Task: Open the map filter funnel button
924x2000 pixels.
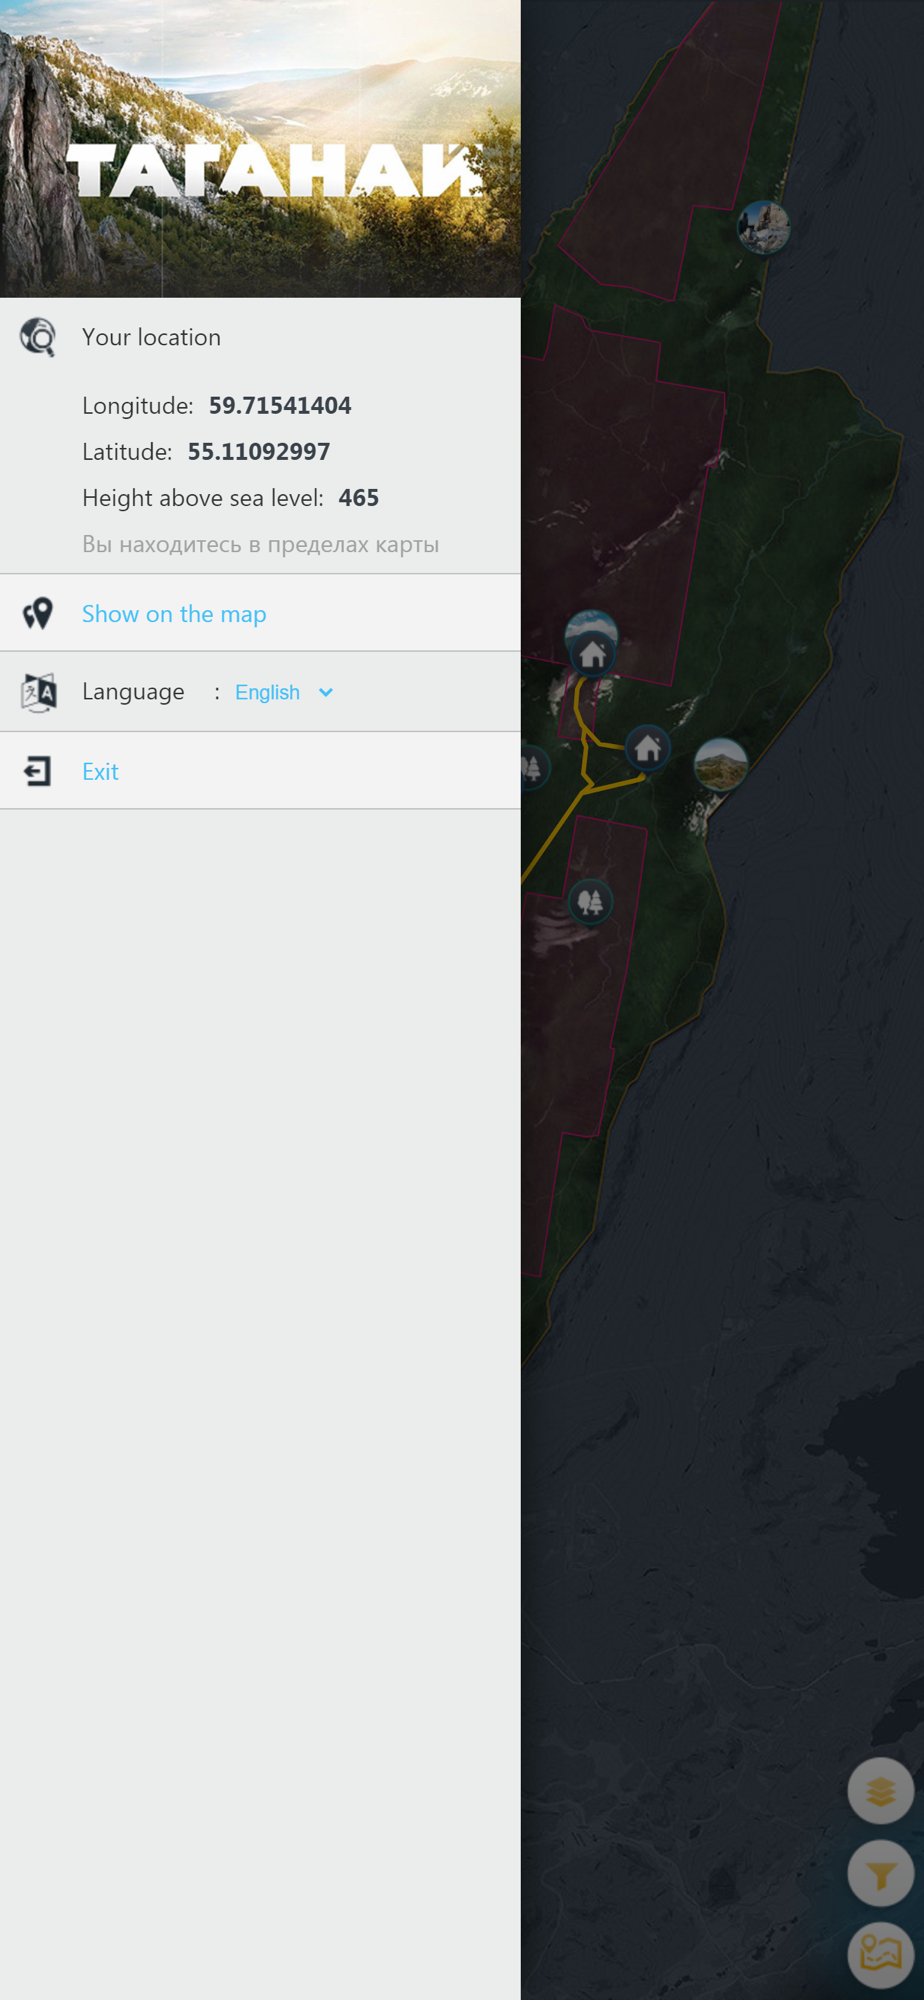Action: coord(880,1874)
